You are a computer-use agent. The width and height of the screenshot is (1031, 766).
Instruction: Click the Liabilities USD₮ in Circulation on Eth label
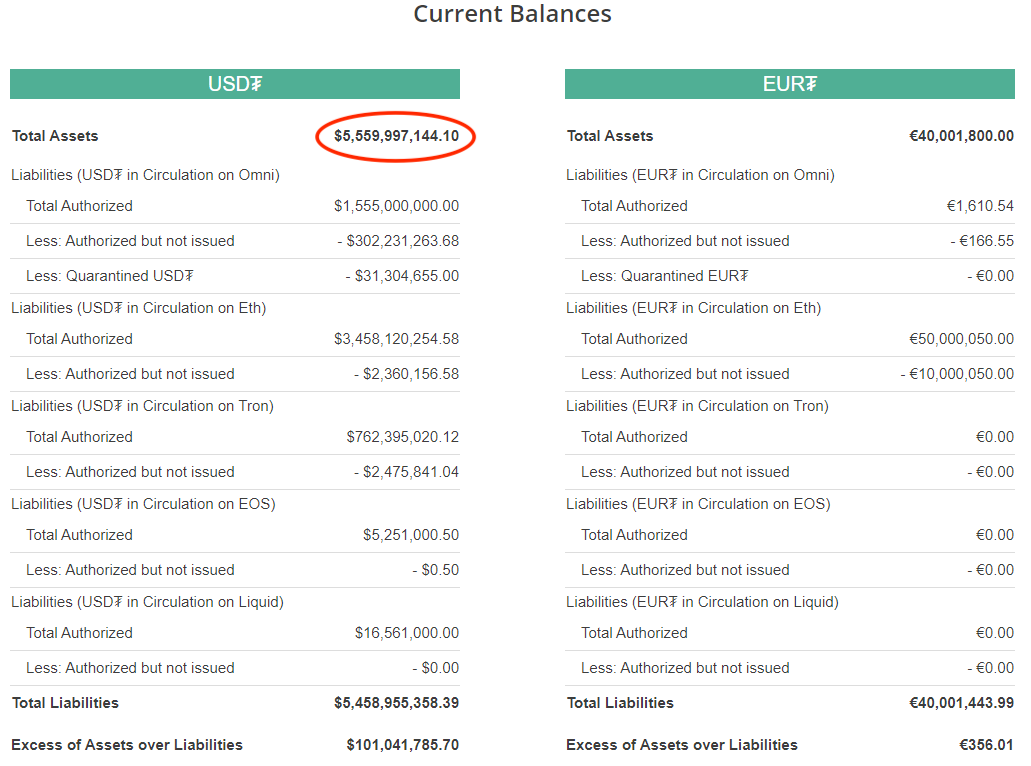point(139,308)
